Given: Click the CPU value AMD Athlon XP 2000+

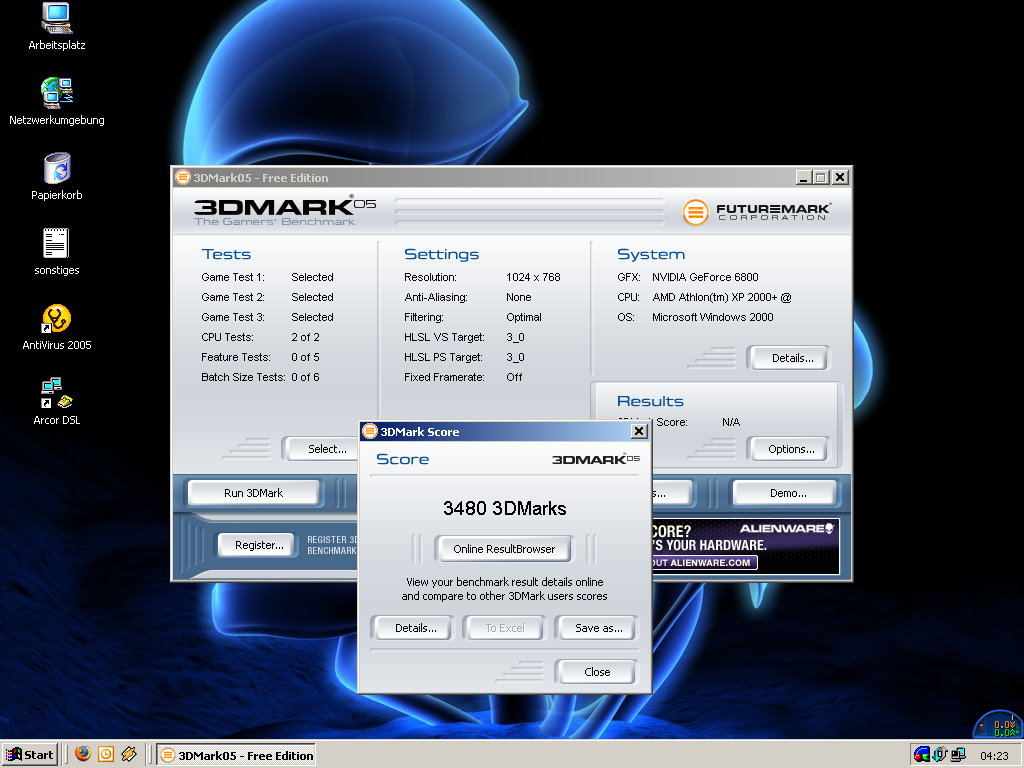Looking at the screenshot, I should point(722,297).
